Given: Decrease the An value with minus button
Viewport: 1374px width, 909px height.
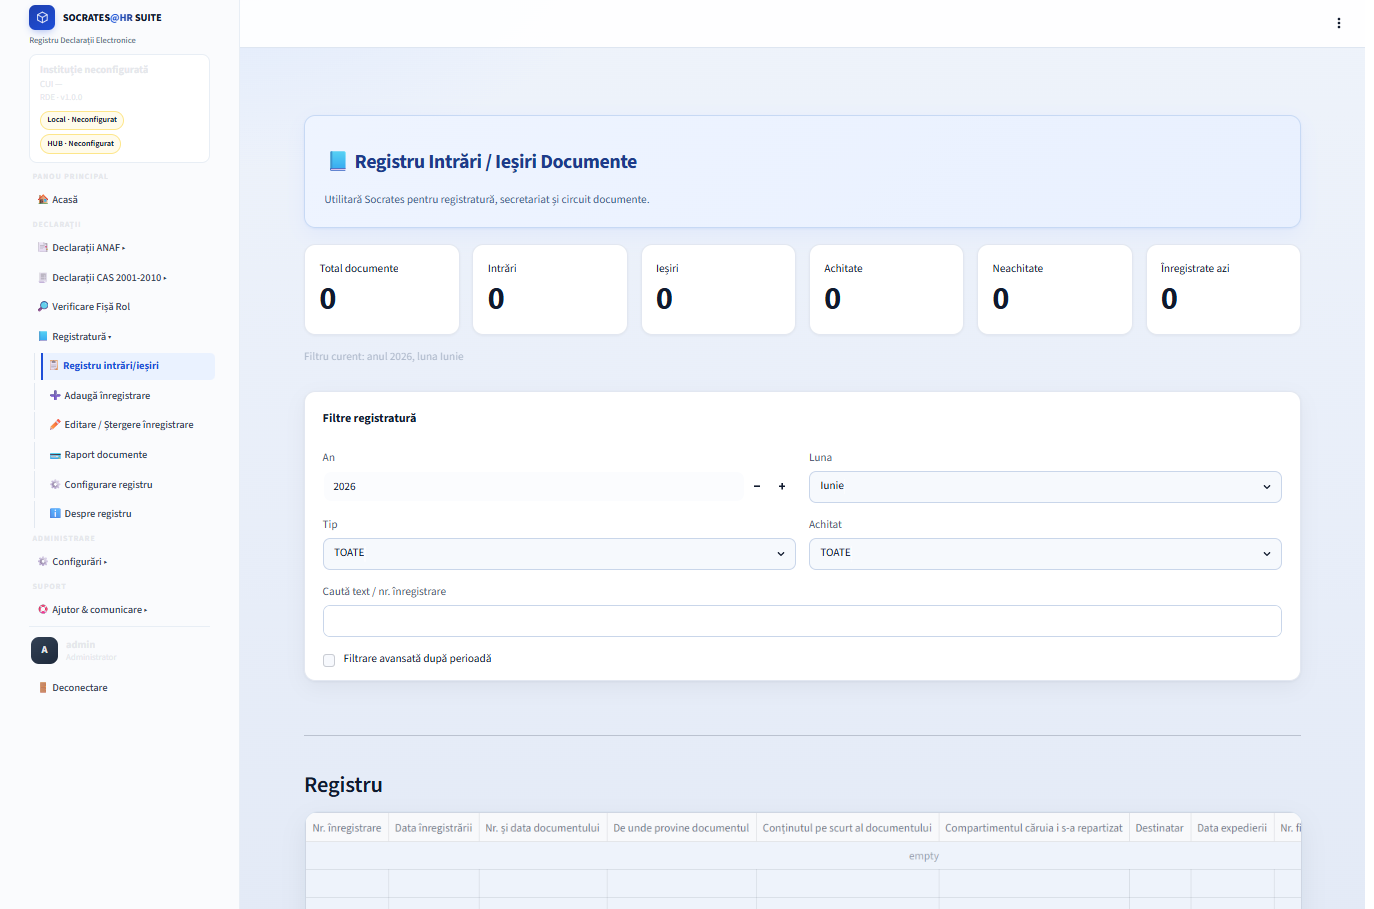Looking at the screenshot, I should pos(757,487).
